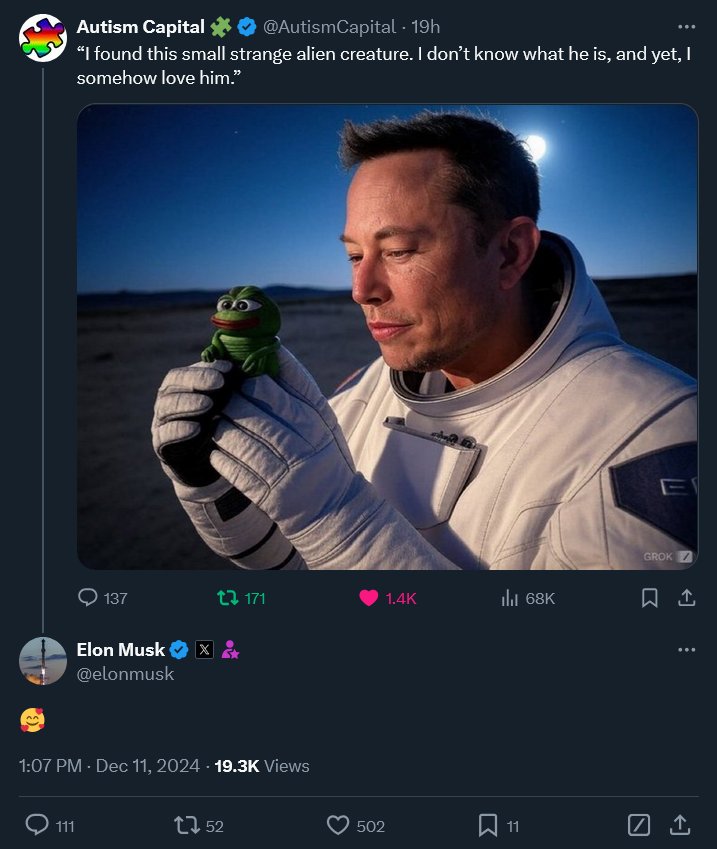Undo repost on Autism Capital's post

pos(241,598)
